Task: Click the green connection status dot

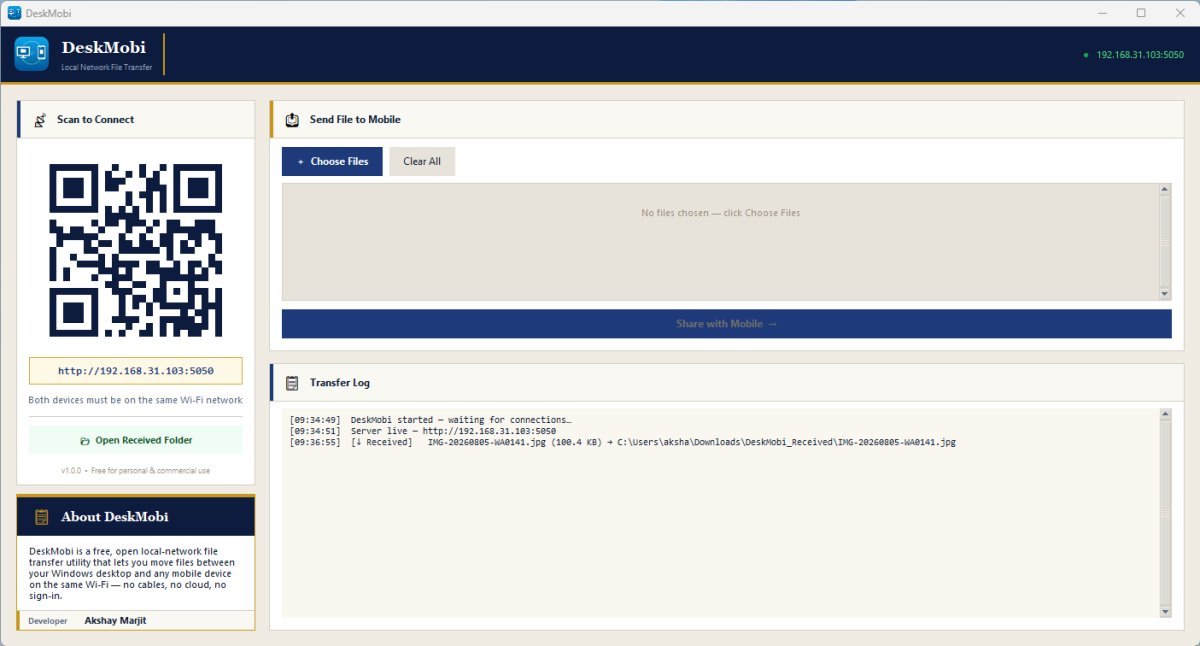Action: pos(1086,55)
